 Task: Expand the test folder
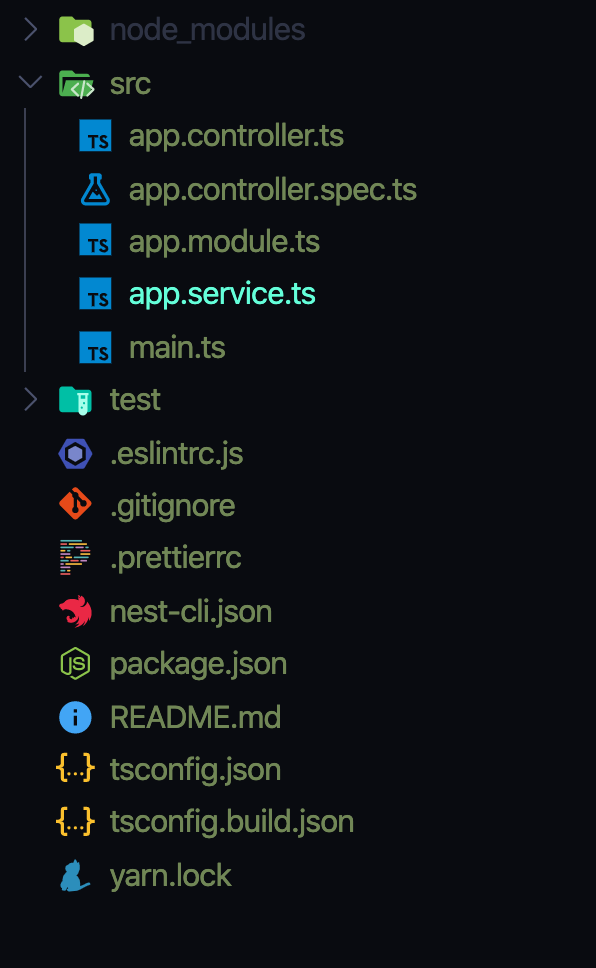coord(29,399)
